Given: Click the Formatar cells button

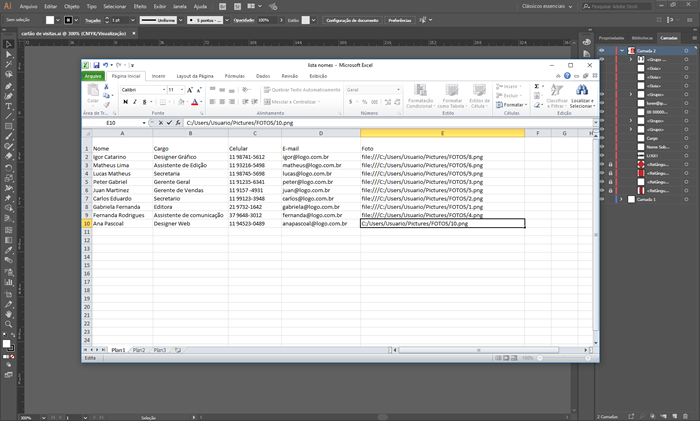Looking at the screenshot, I should coord(512,104).
